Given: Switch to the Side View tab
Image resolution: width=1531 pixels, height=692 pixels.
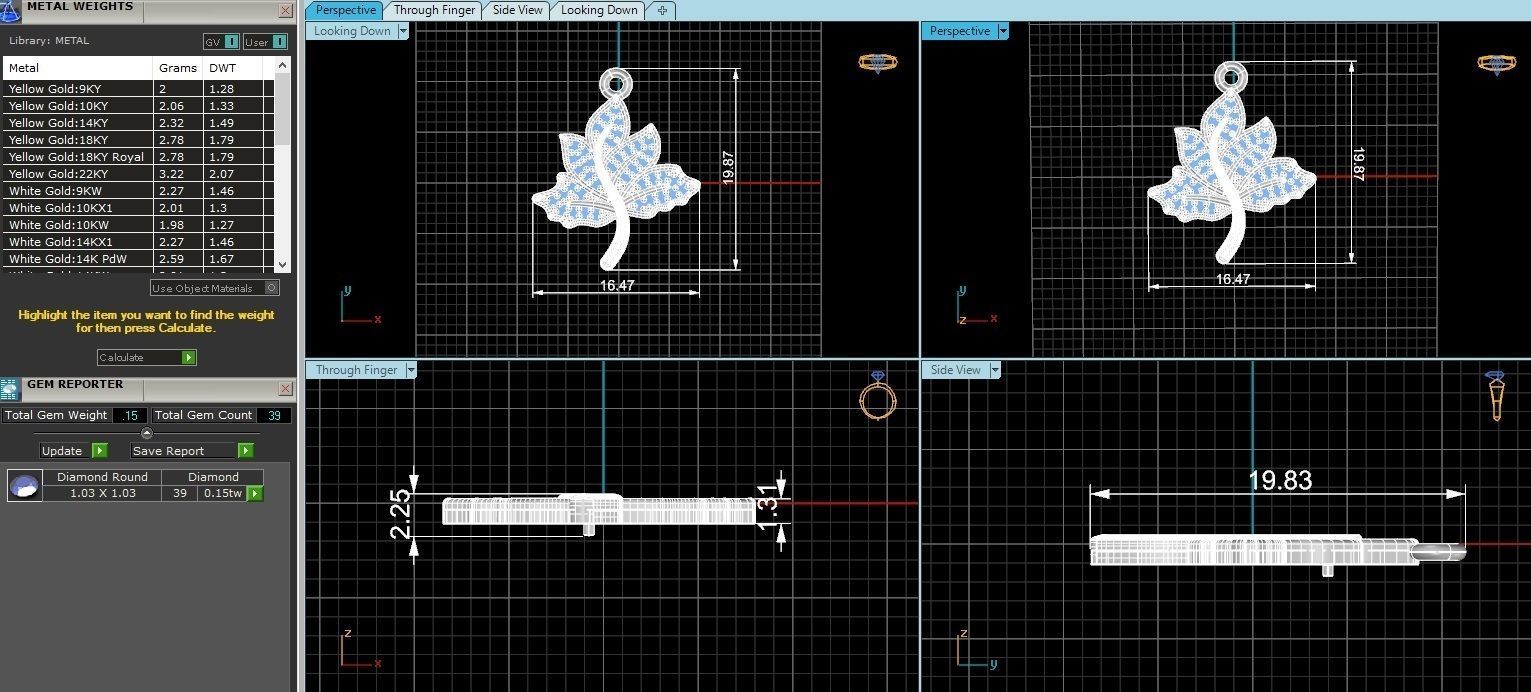Looking at the screenshot, I should pyautogui.click(x=518, y=10).
